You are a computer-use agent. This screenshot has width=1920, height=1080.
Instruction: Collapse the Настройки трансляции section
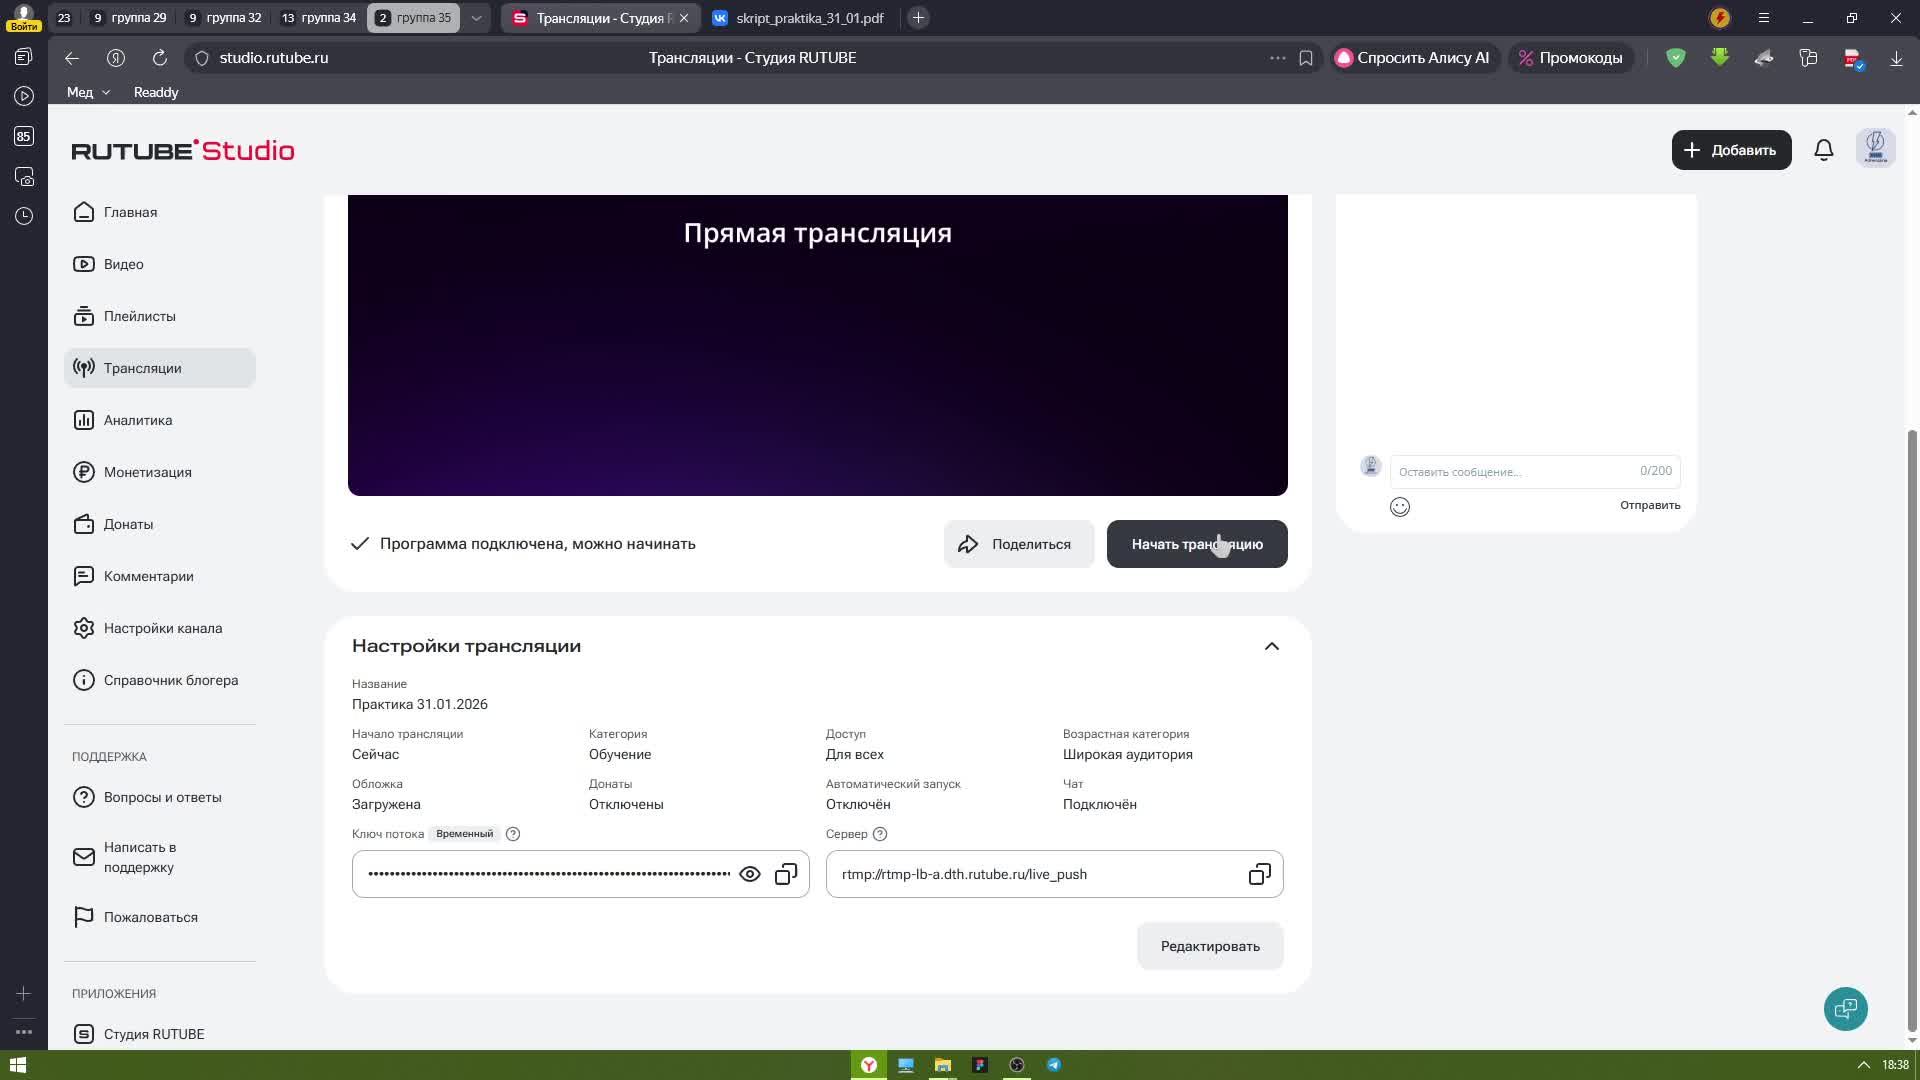coord(1271,646)
